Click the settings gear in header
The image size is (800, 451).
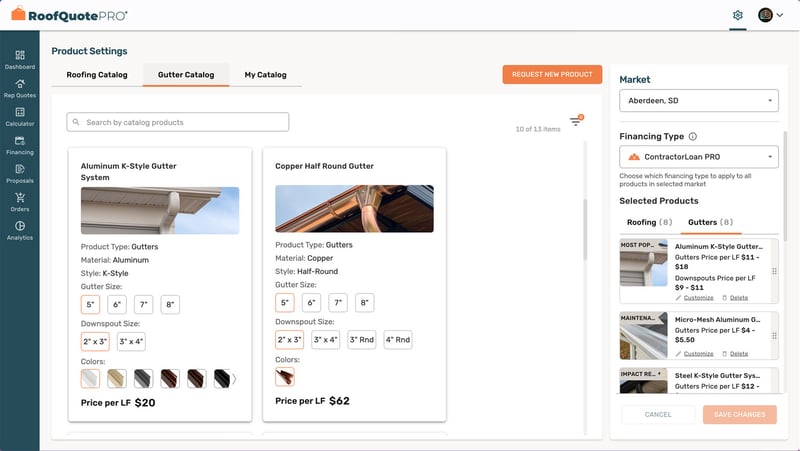point(738,15)
